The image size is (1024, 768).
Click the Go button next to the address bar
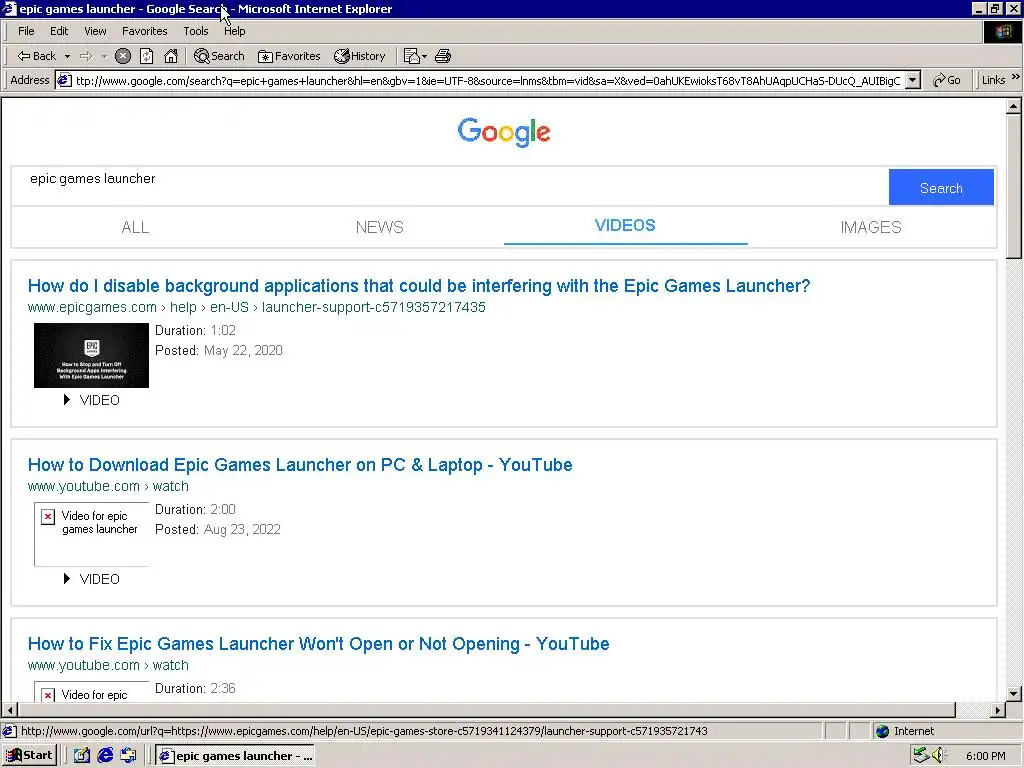(946, 80)
